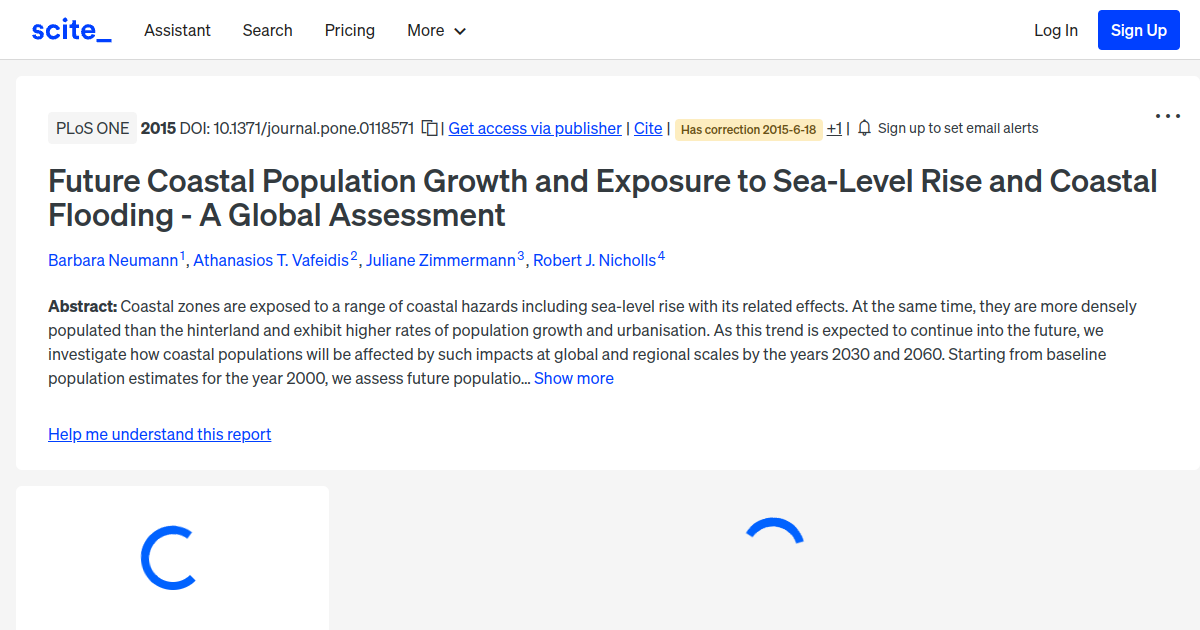Image resolution: width=1200 pixels, height=630 pixels.
Task: Open the ellipsis overflow menu
Action: pyautogui.click(x=1167, y=116)
